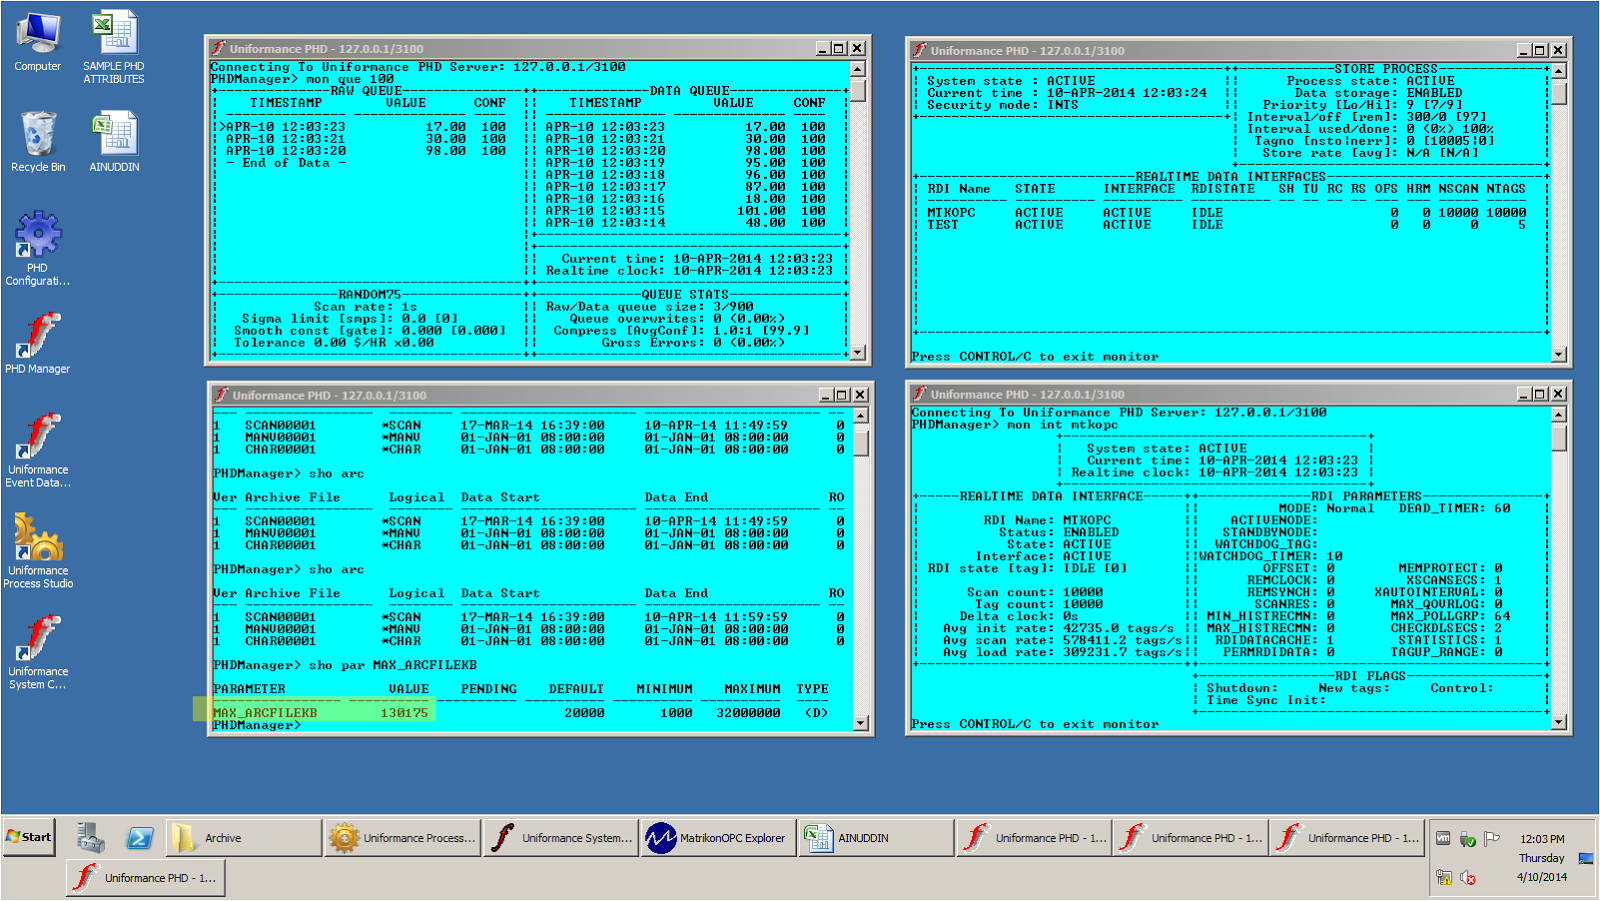The height and width of the screenshot is (901, 1600).
Task: Open Computer from the desktop
Action: [38, 40]
